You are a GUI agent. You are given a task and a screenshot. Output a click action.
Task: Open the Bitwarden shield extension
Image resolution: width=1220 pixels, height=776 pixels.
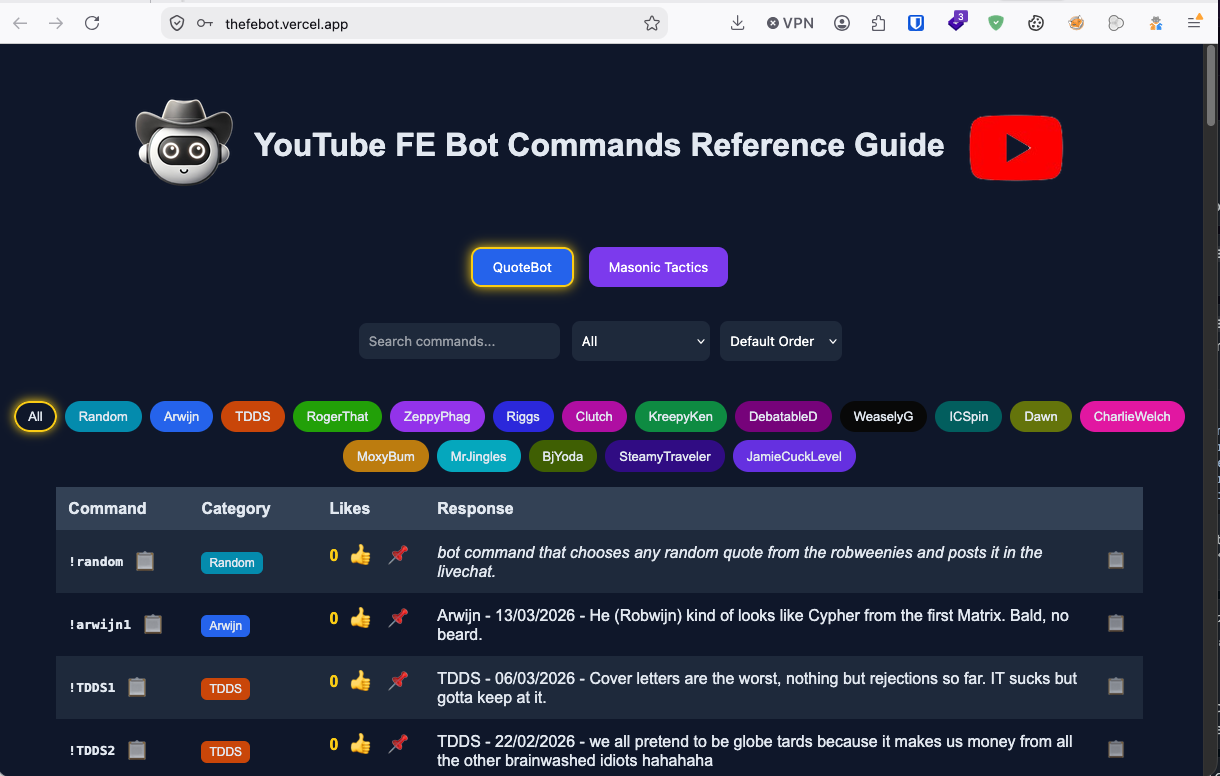coord(916,23)
